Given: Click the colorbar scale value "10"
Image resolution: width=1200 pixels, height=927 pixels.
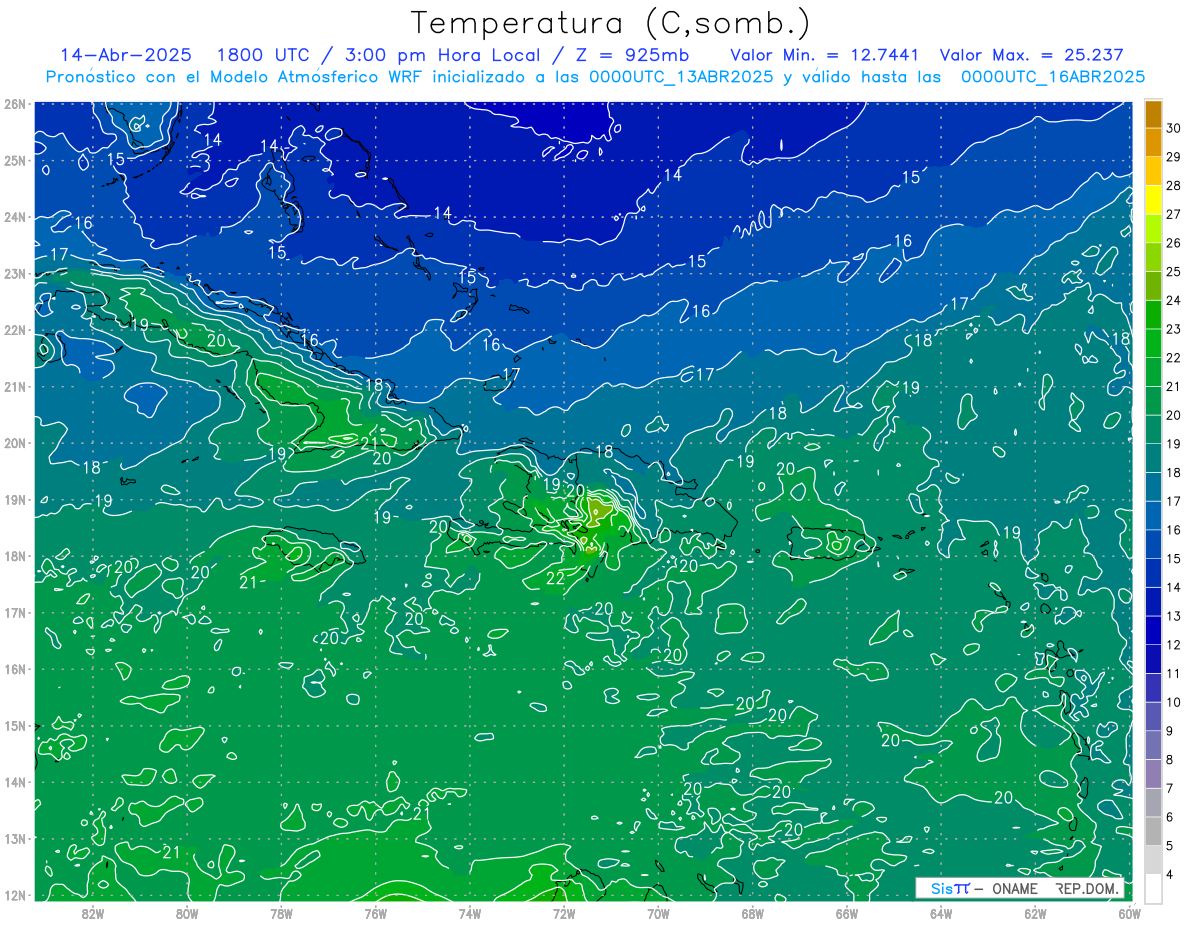Looking at the screenshot, I should 1174,702.
